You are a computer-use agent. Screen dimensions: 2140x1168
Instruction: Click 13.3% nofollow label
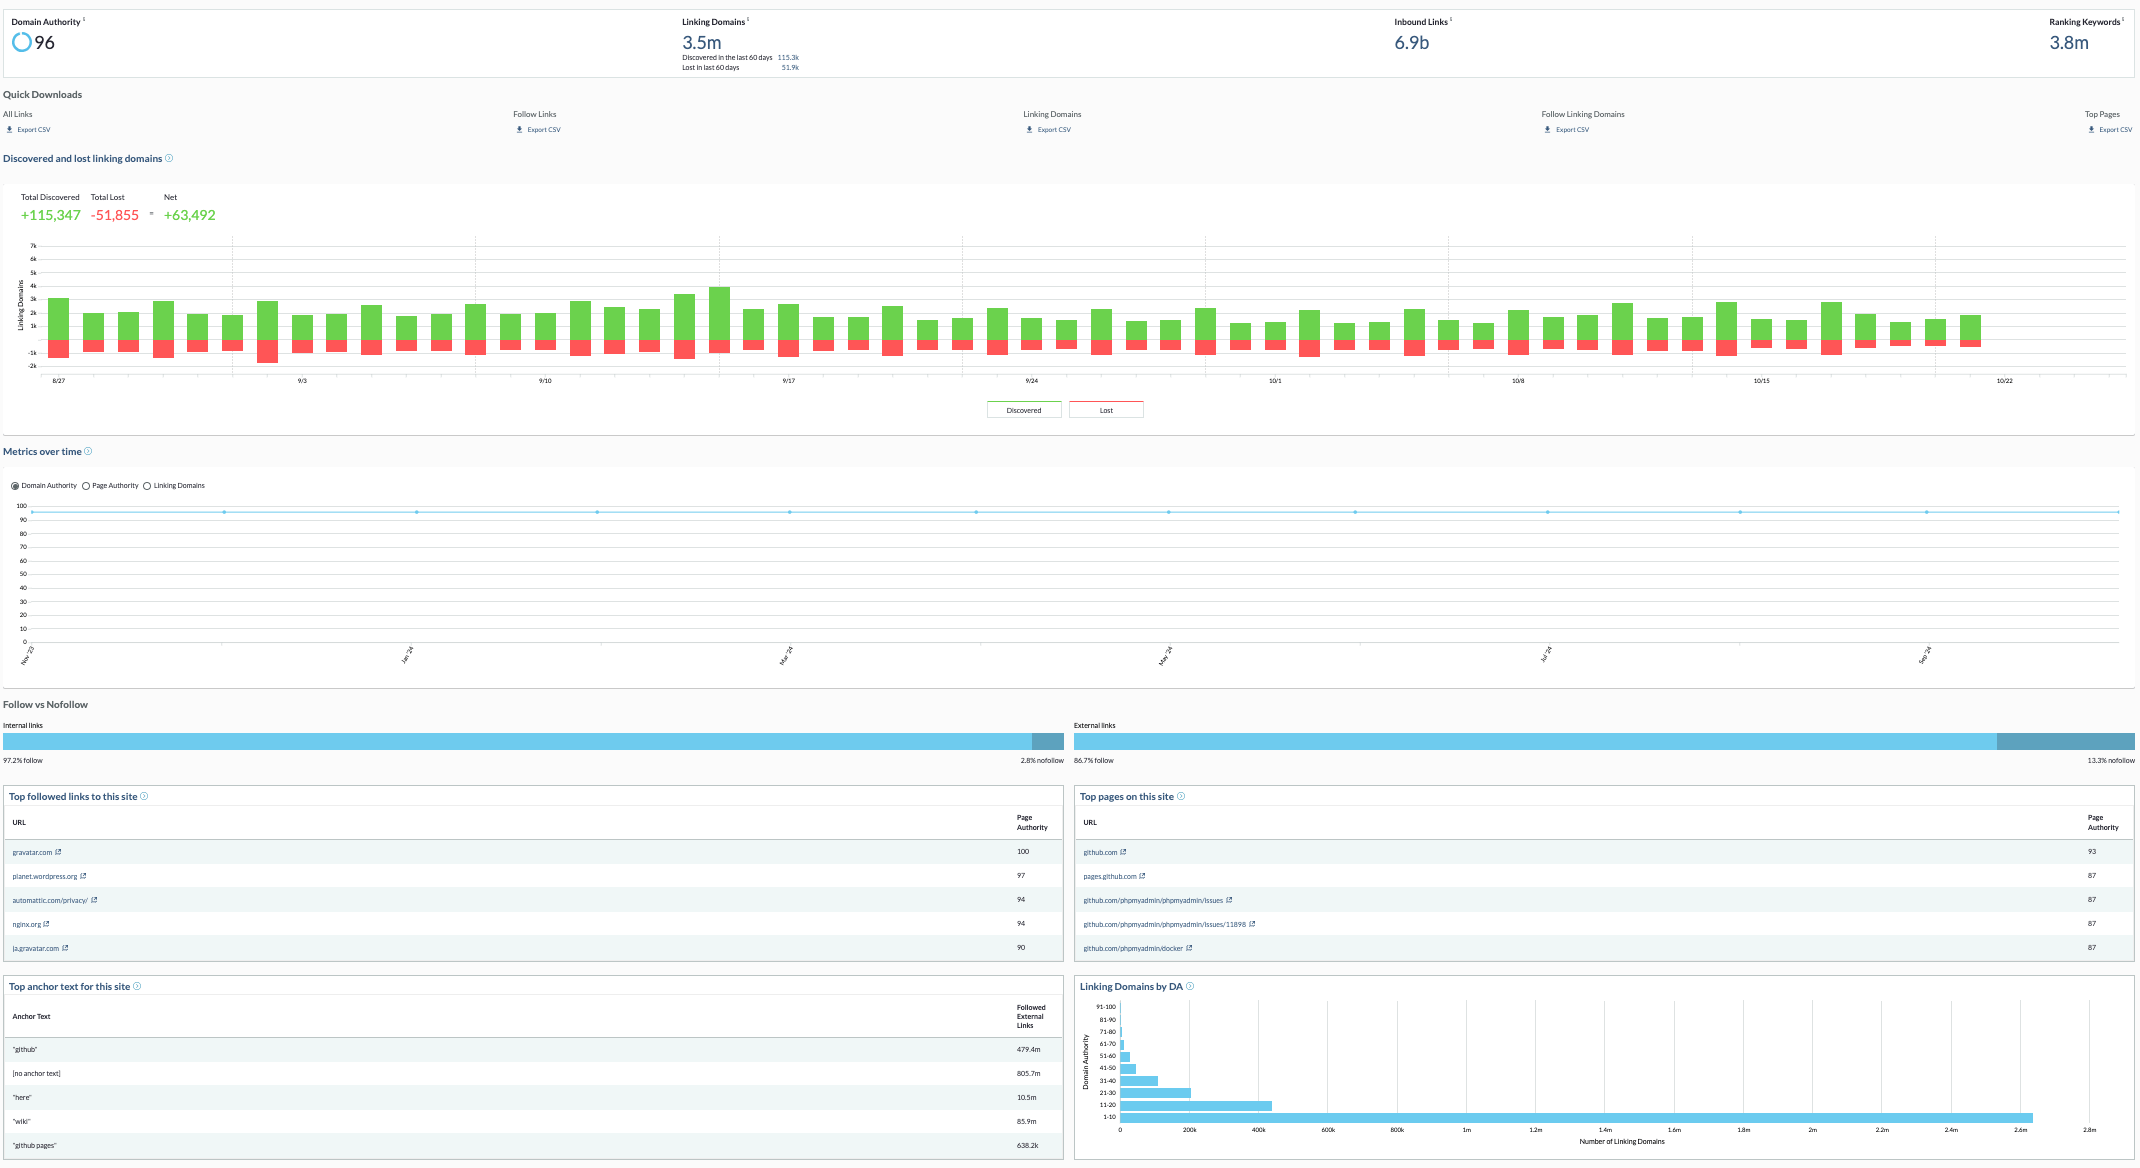click(x=2111, y=761)
